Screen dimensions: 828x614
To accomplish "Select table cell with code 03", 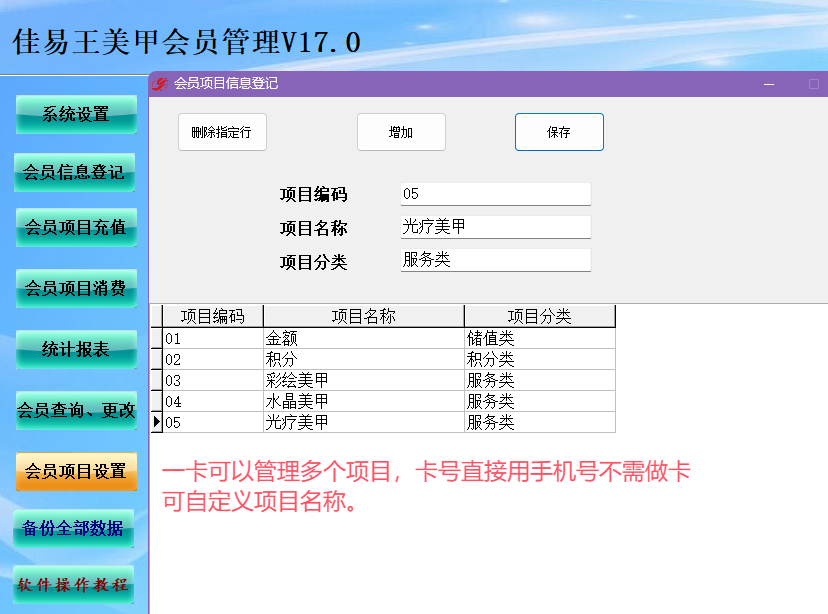I will click(x=213, y=381).
